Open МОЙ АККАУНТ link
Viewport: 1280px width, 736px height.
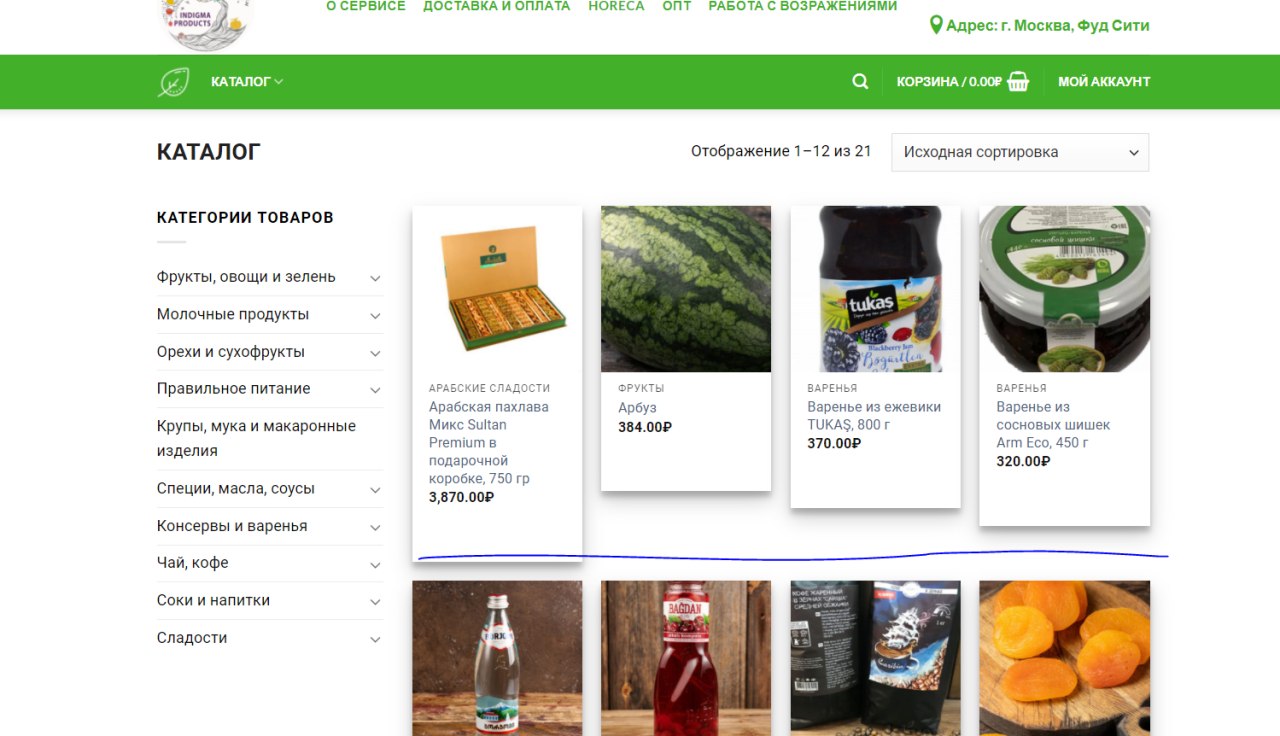[1104, 82]
